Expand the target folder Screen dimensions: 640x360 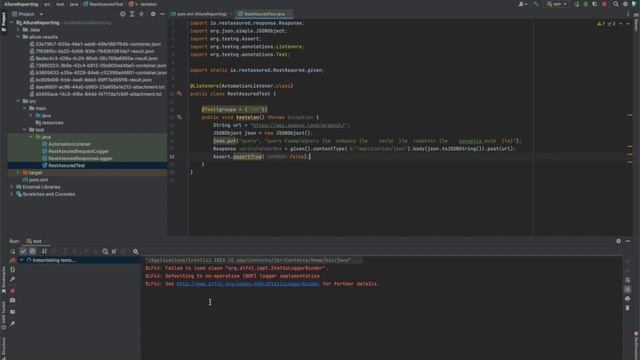18,173
